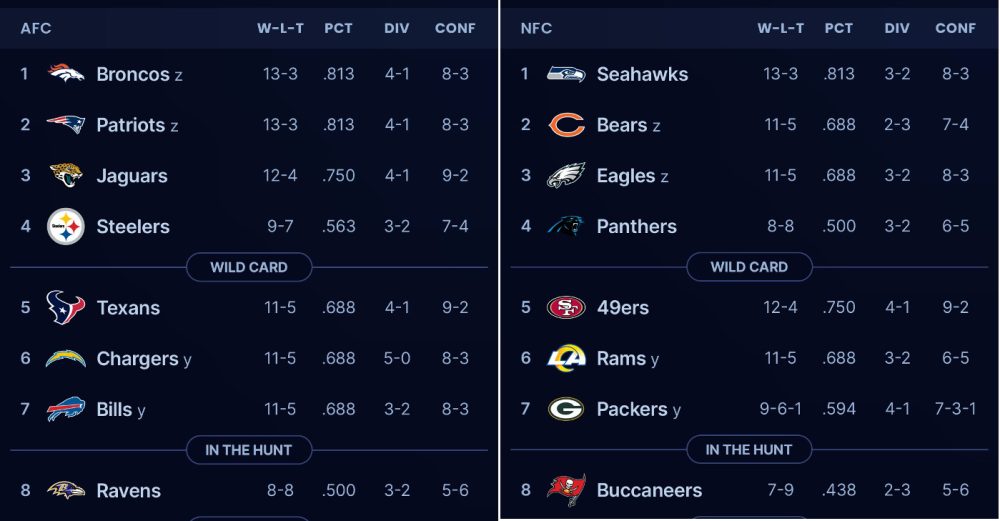The width and height of the screenshot is (1000, 521).
Task: Click the NFC In The Hunt label
Action: [749, 450]
